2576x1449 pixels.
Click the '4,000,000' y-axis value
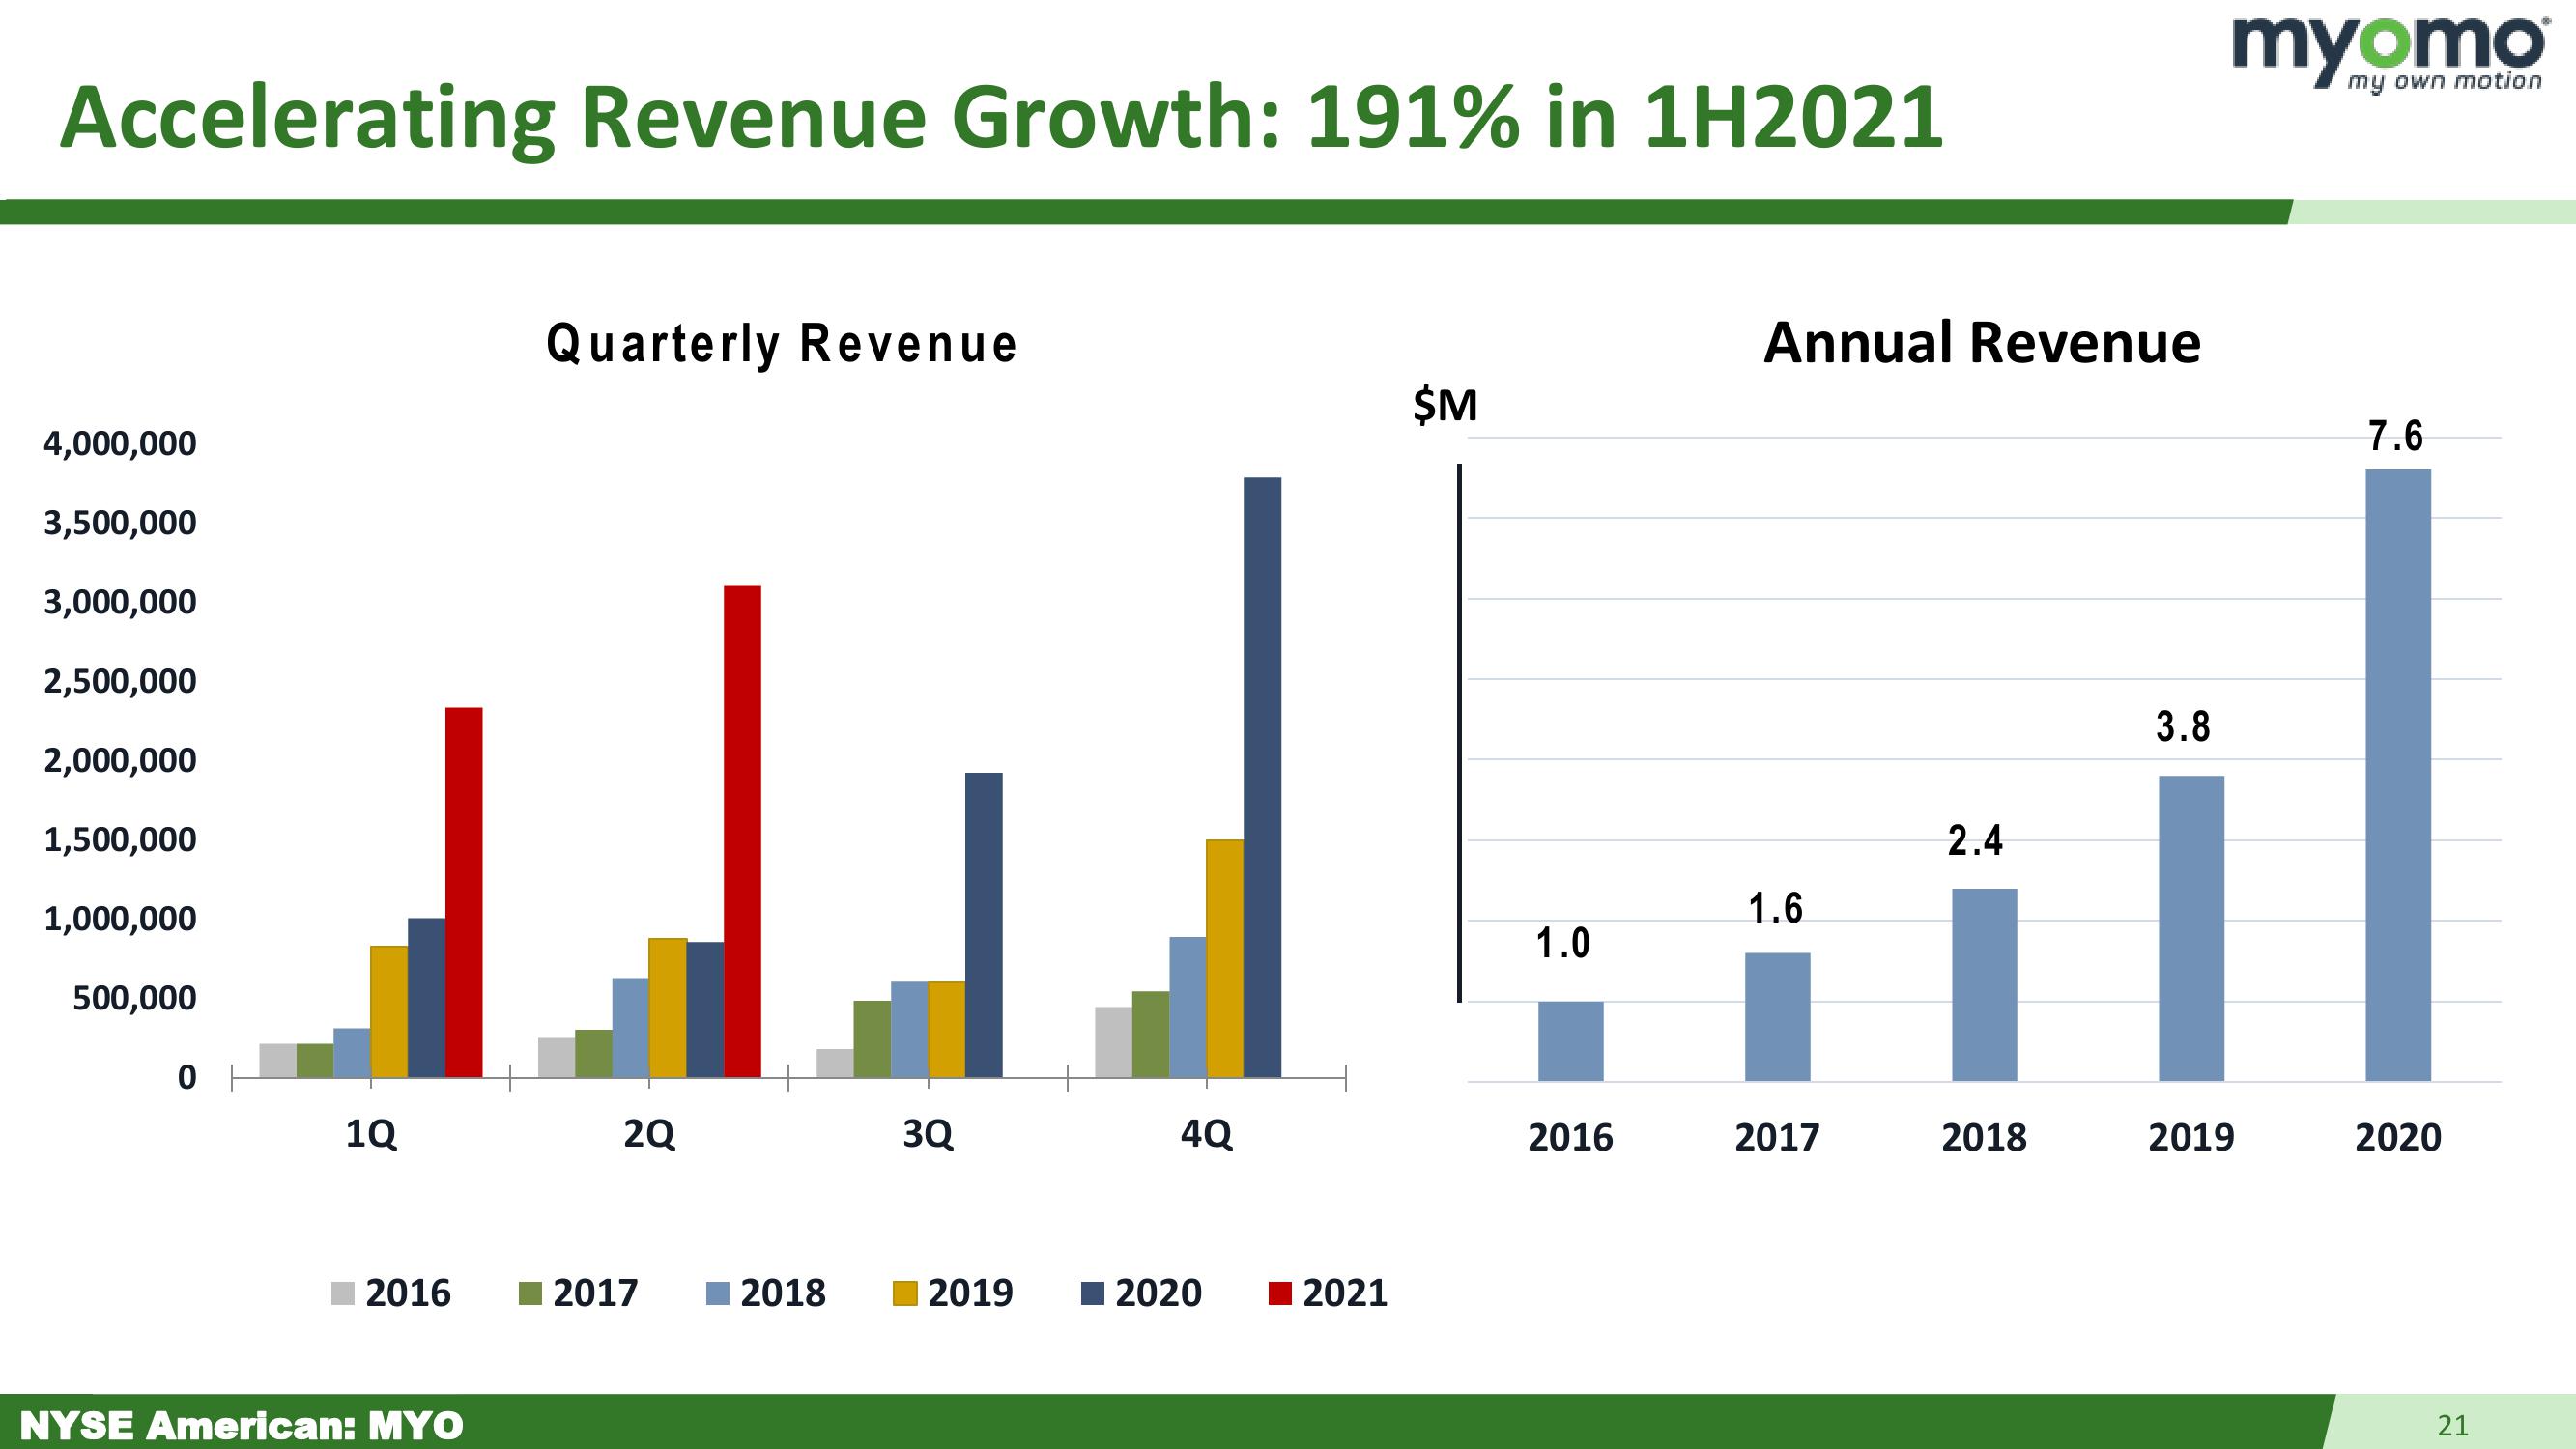(120, 443)
